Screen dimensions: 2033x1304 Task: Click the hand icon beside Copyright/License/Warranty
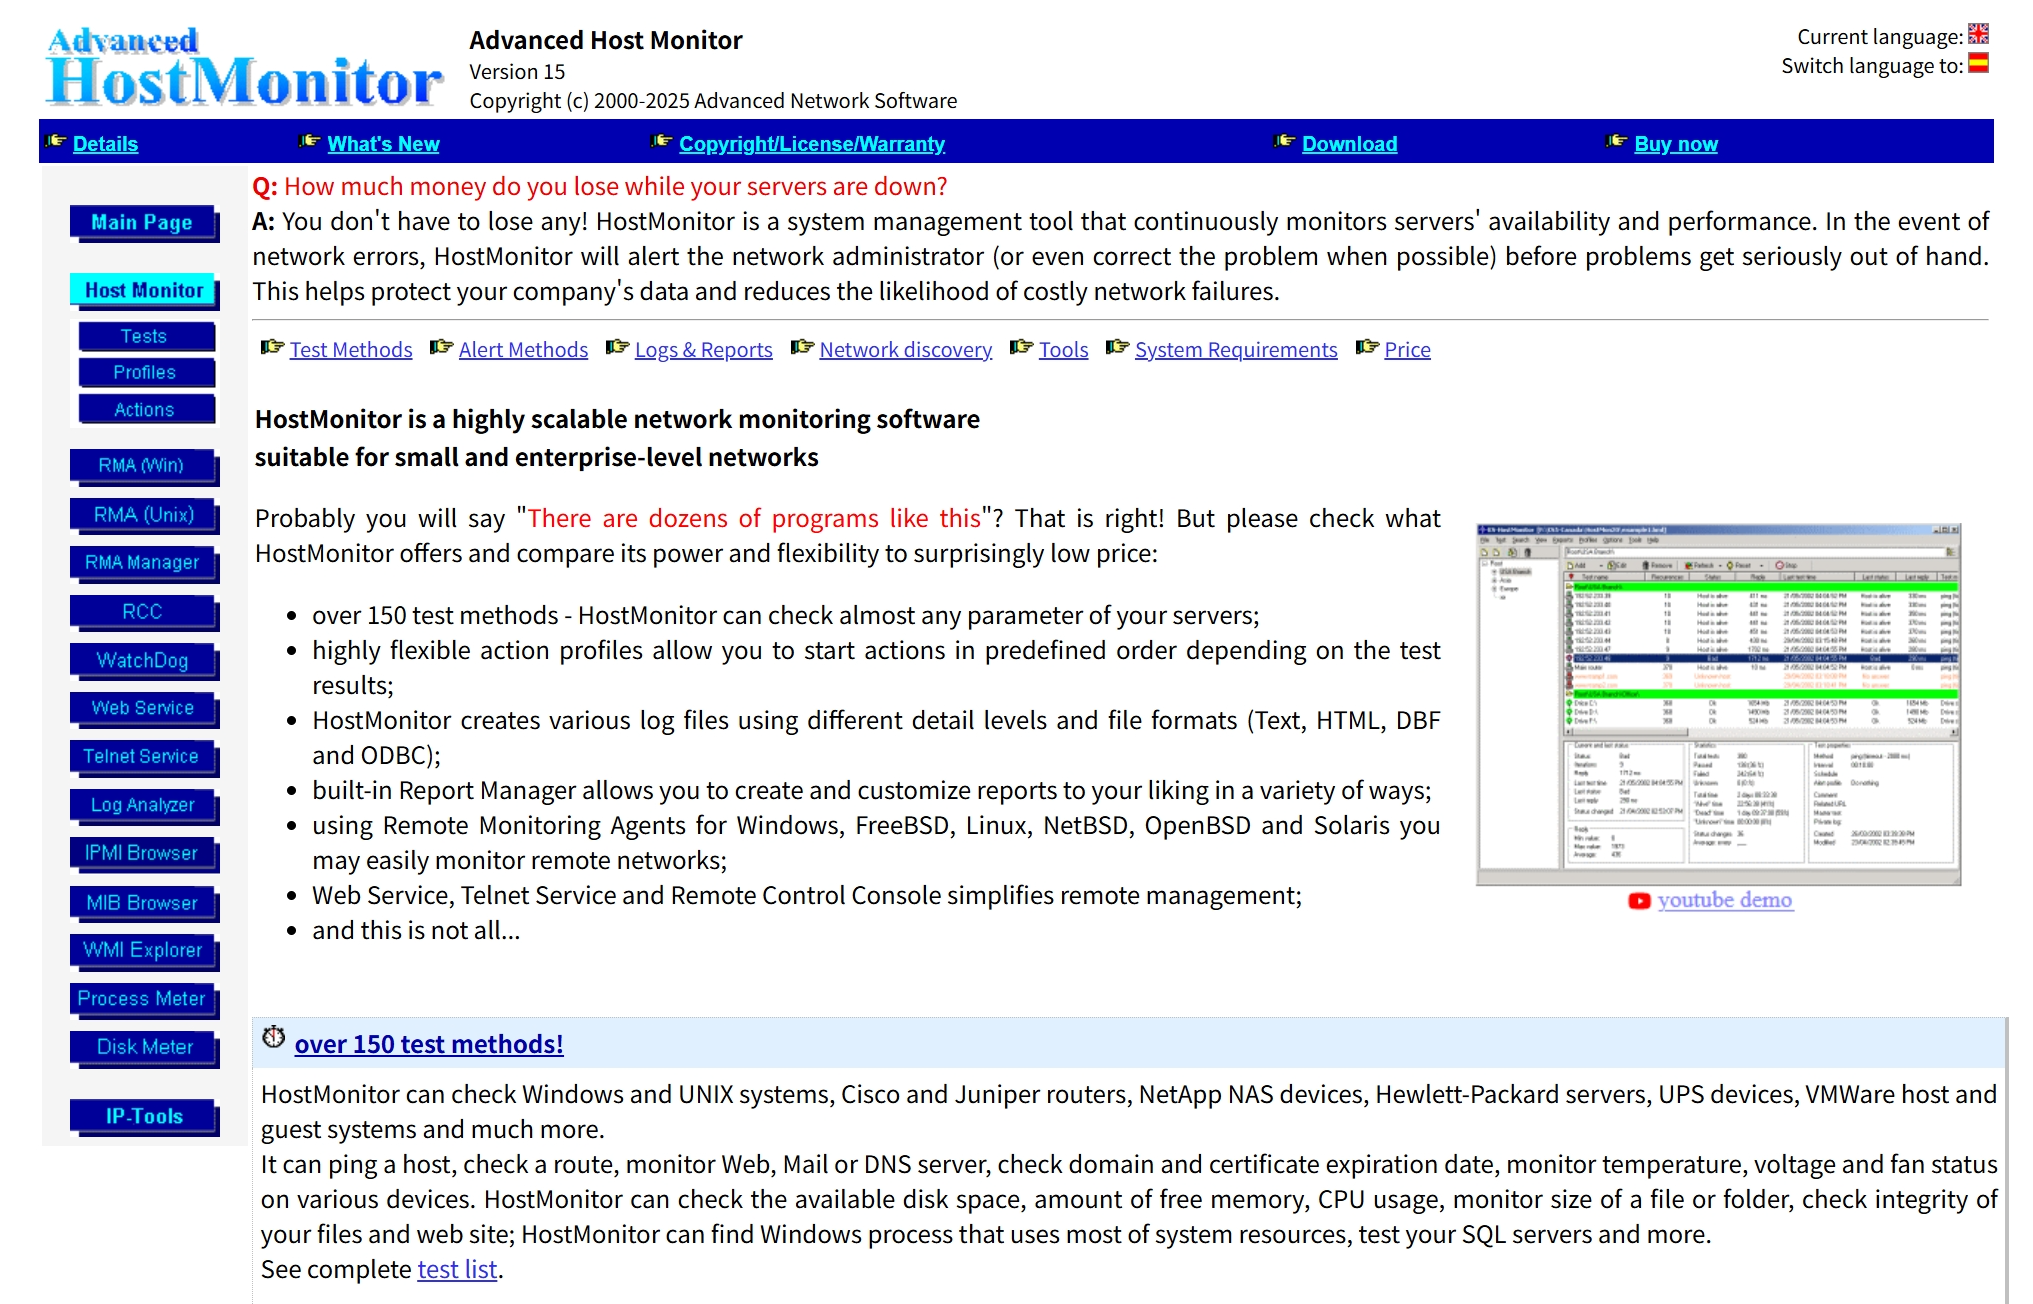coord(661,142)
